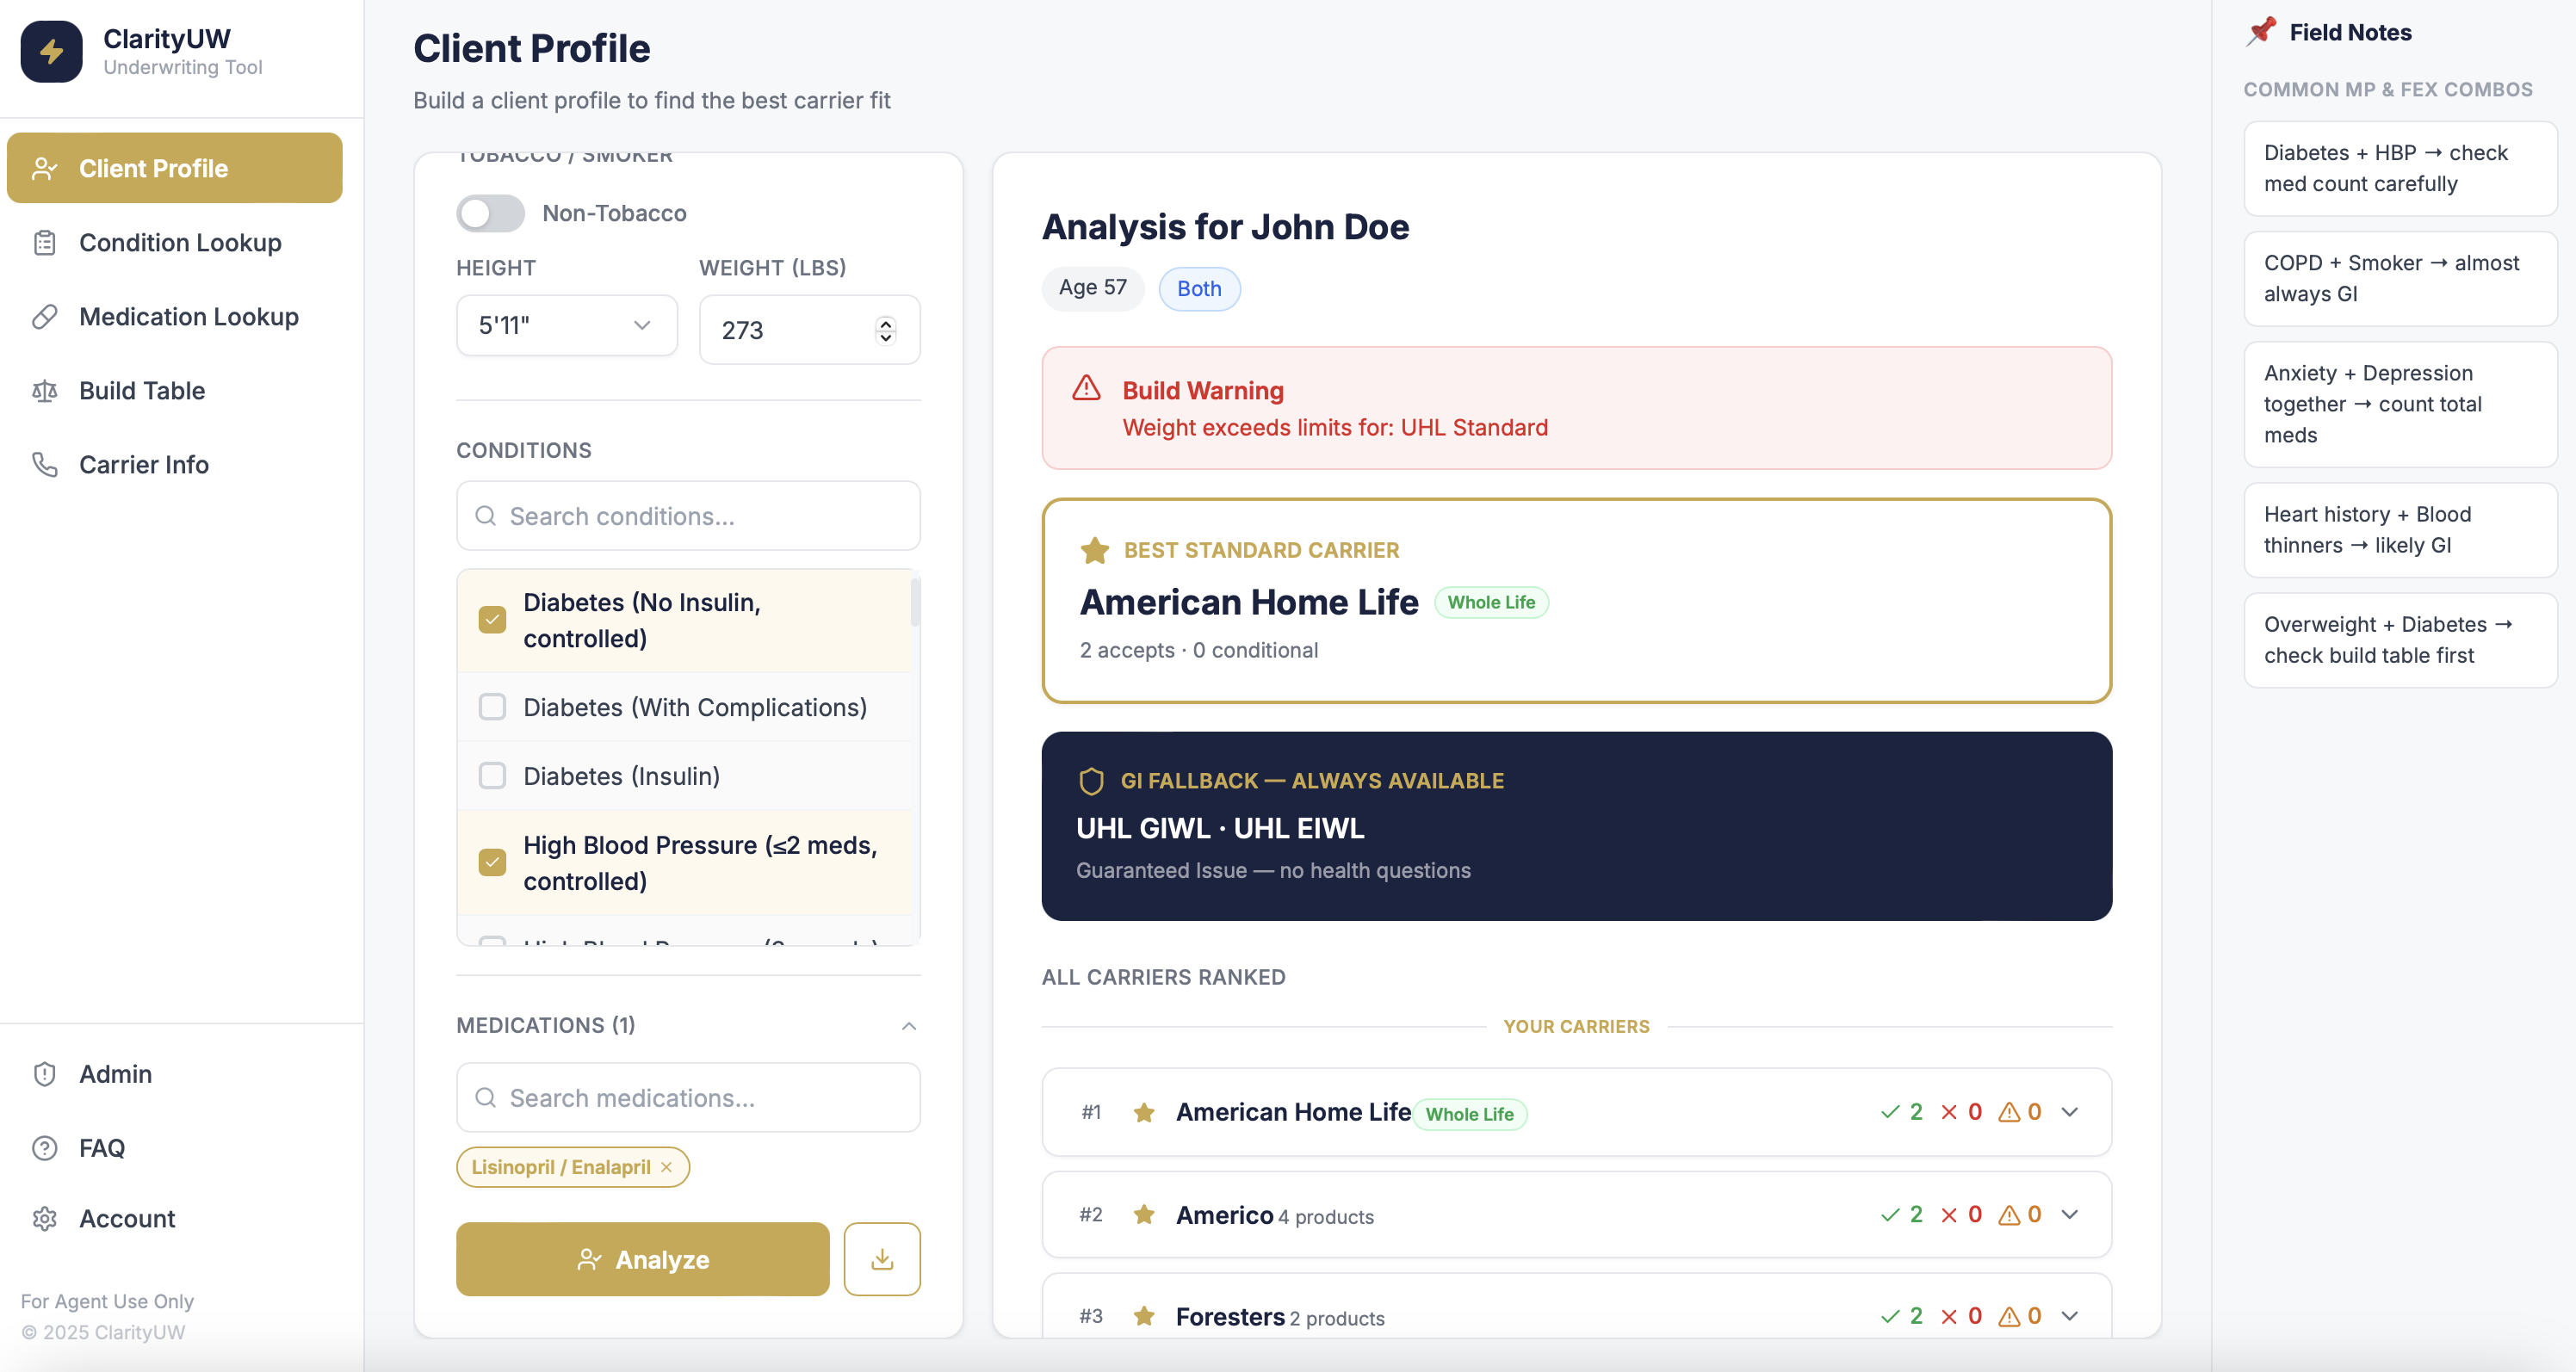Click the Search medications field

coord(688,1098)
